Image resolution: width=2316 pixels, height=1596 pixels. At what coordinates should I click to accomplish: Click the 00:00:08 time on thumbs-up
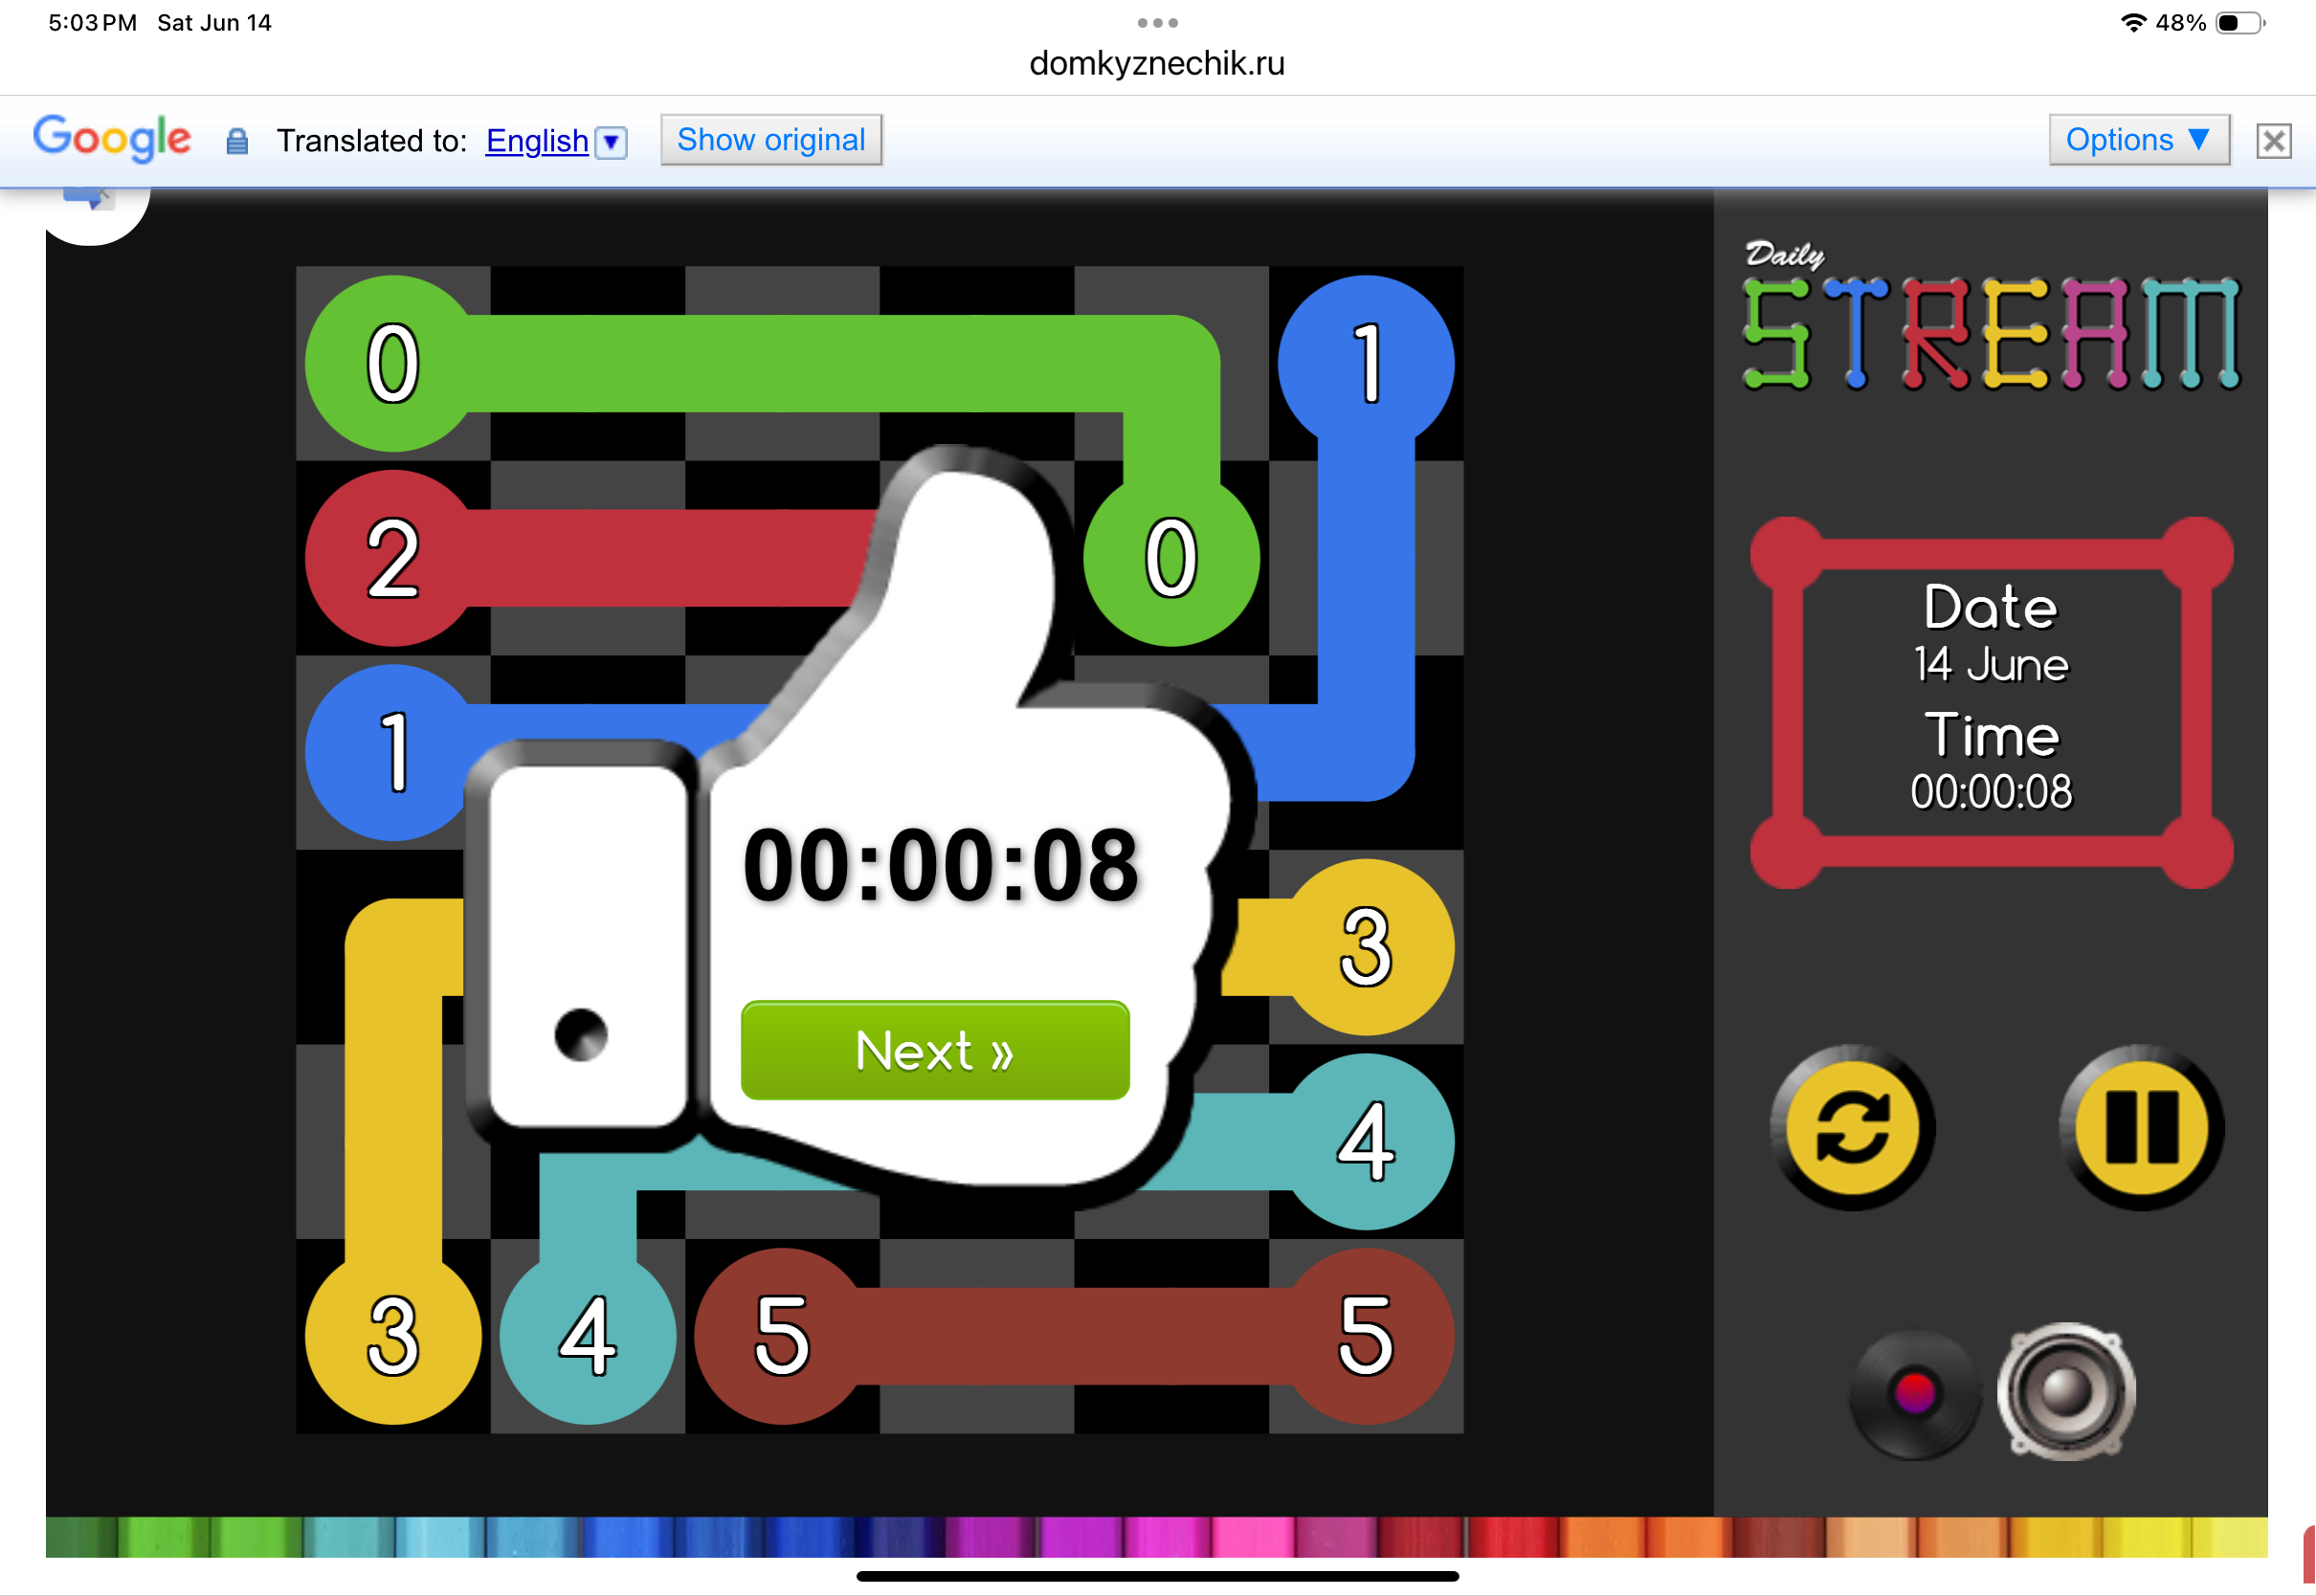pyautogui.click(x=940, y=866)
